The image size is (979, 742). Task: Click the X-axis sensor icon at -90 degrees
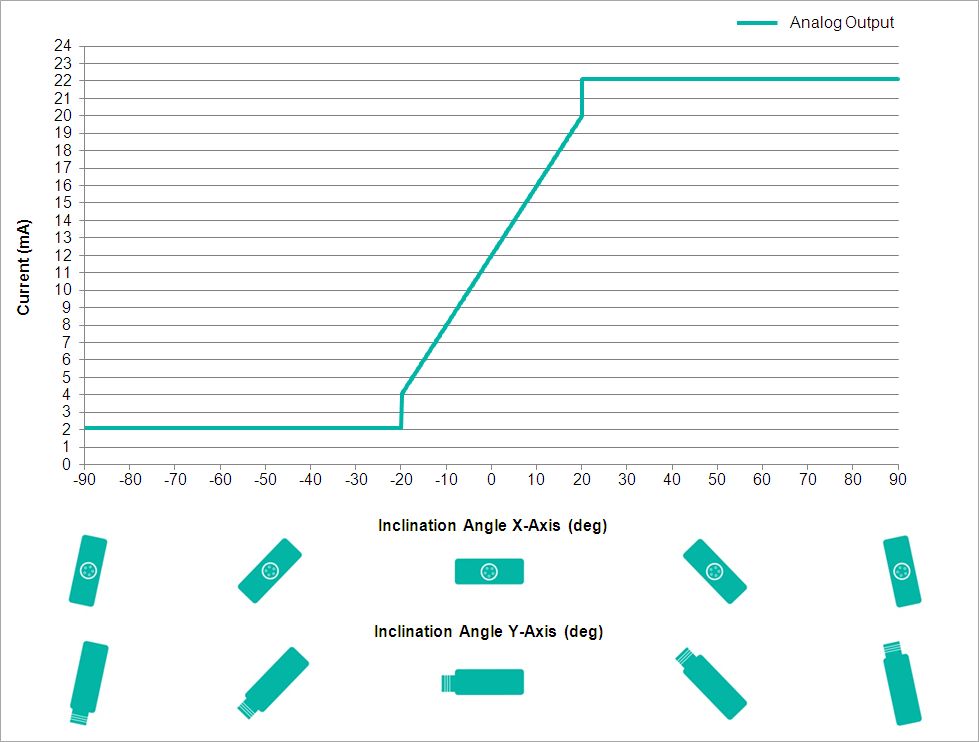point(88,570)
